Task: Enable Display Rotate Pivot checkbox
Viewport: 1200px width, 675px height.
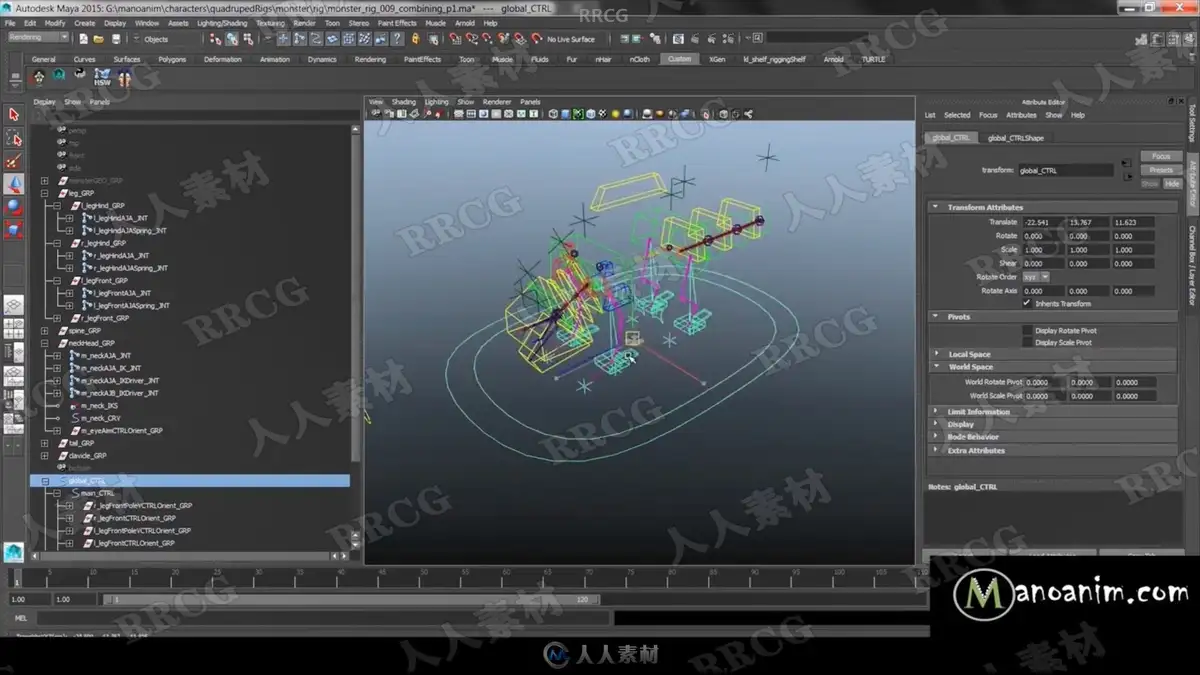Action: point(1027,330)
